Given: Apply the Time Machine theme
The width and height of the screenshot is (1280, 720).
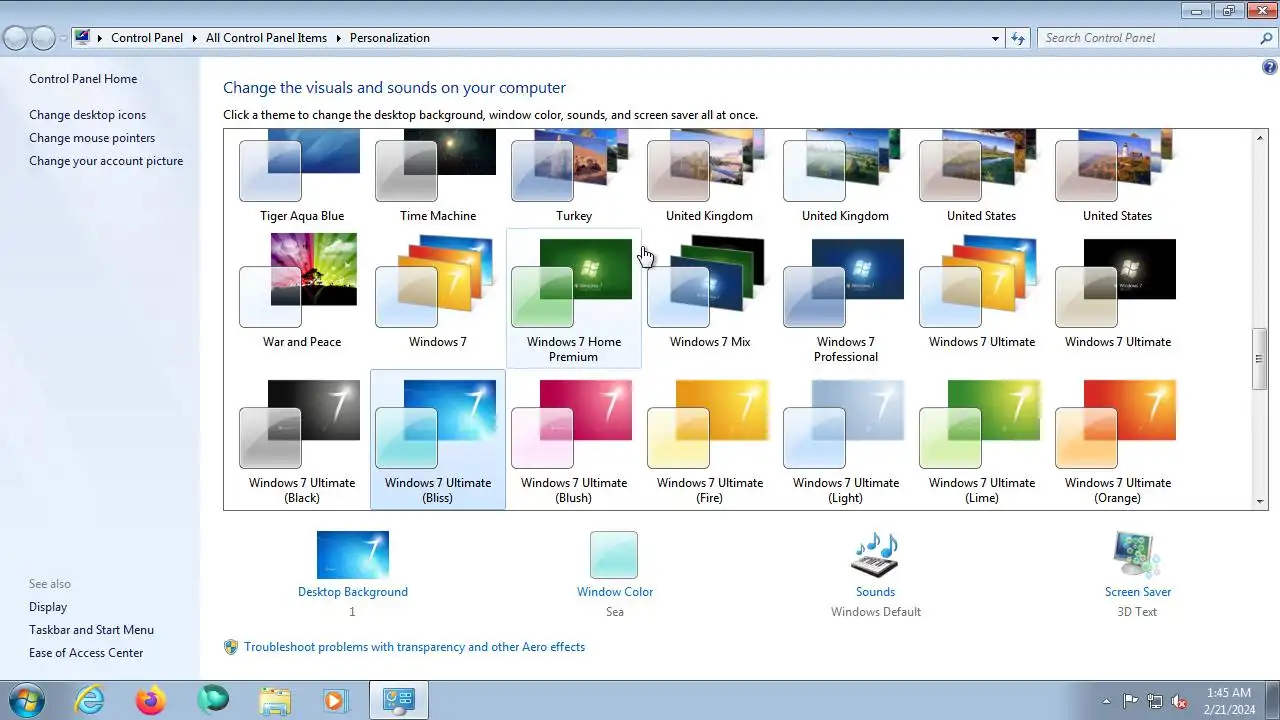Looking at the screenshot, I should click(x=438, y=176).
